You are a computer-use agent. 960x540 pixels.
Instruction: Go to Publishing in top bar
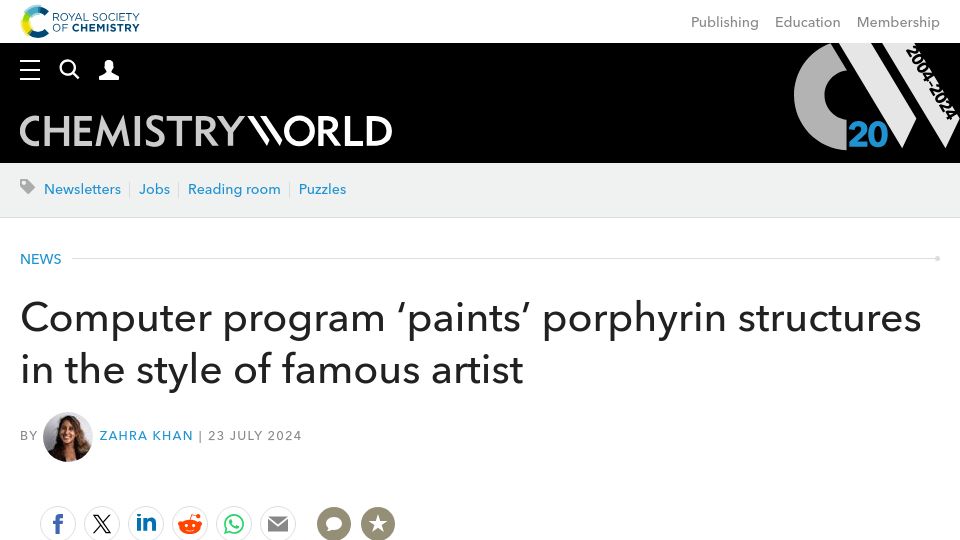click(x=724, y=22)
